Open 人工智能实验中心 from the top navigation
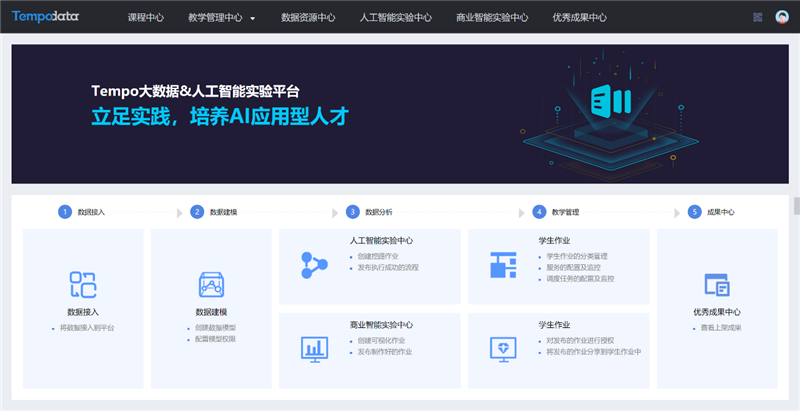800x411 pixels. coord(395,17)
